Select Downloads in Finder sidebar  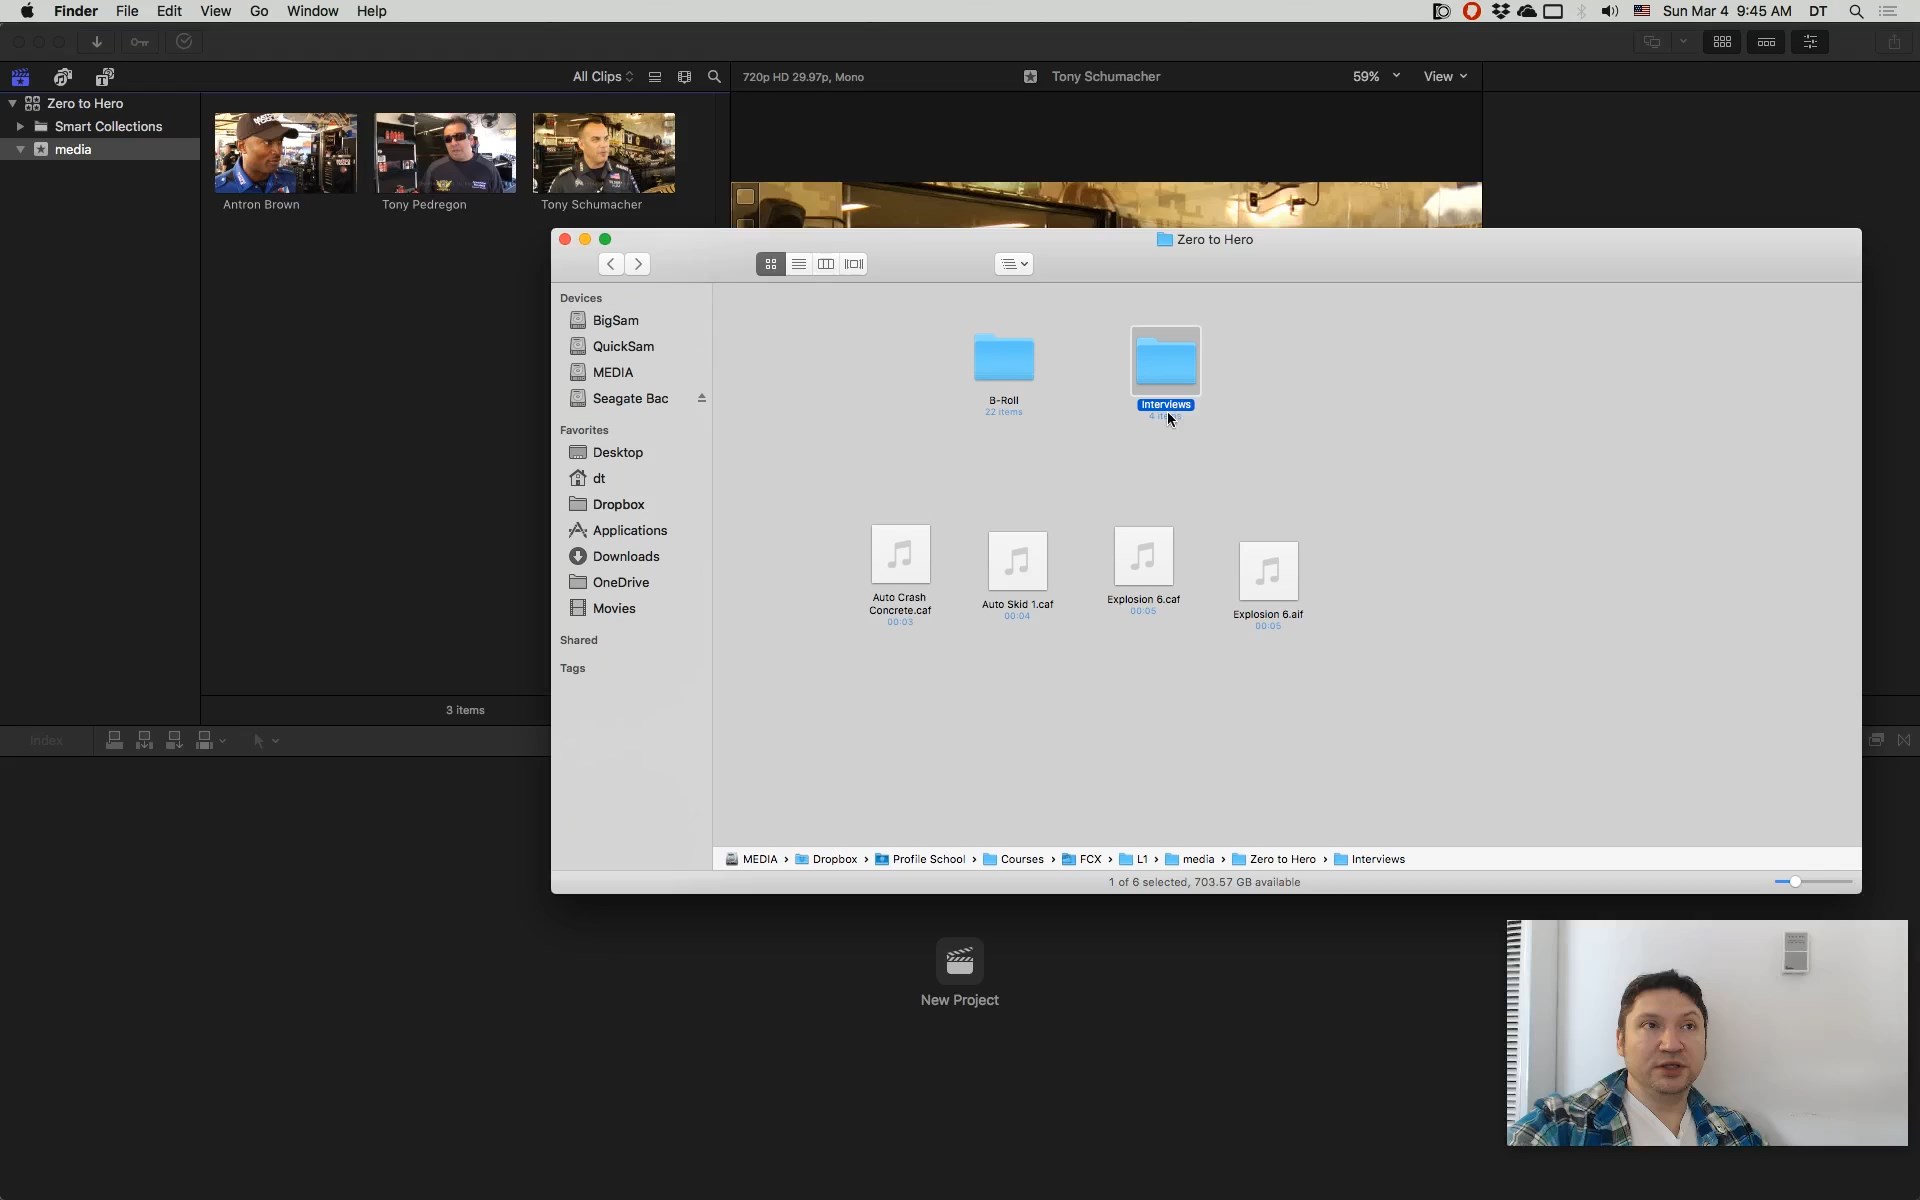click(625, 556)
